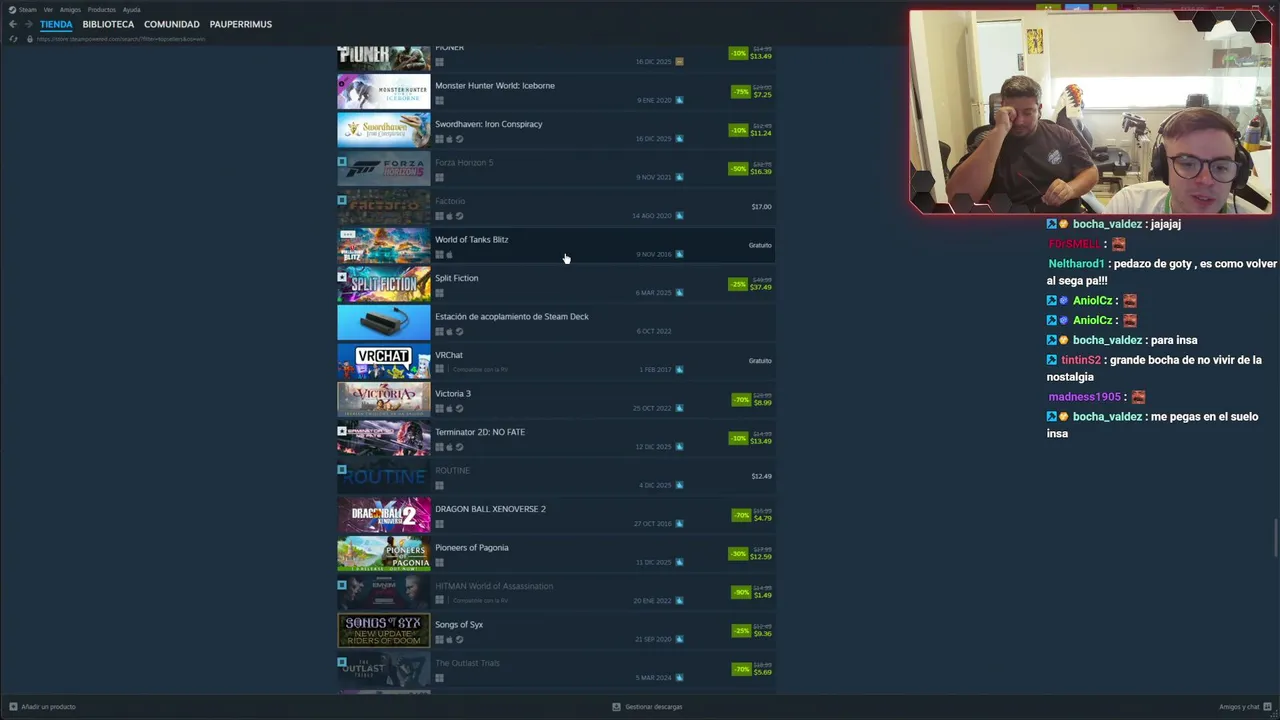1280x720 pixels.
Task: Open the Ver menu
Action: click(48, 9)
